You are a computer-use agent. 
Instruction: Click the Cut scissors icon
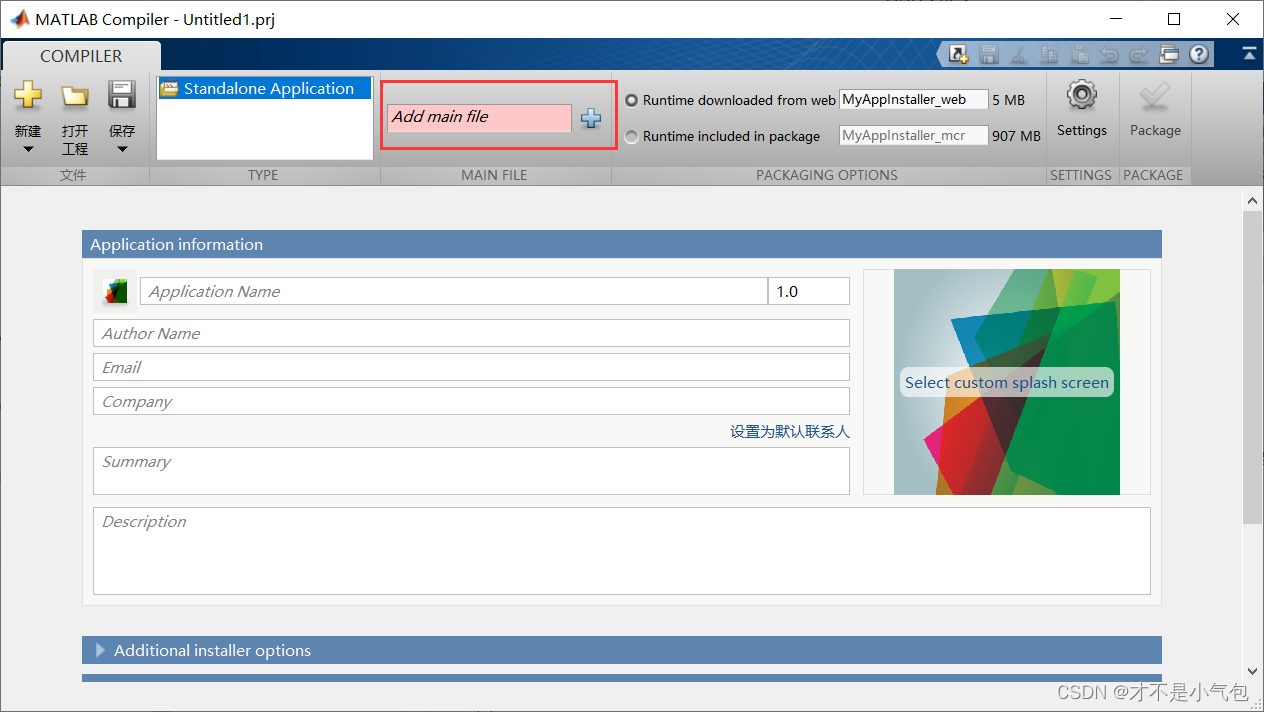pyautogui.click(x=1019, y=55)
